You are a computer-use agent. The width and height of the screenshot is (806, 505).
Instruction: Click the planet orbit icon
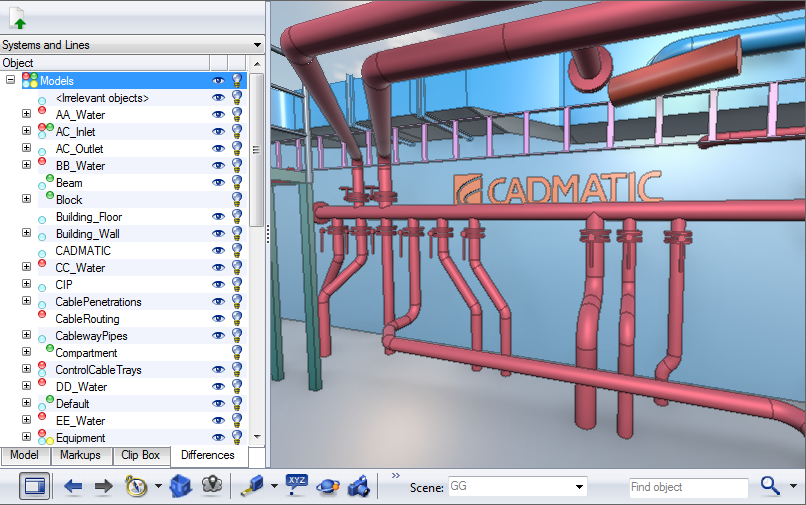[x=327, y=486]
